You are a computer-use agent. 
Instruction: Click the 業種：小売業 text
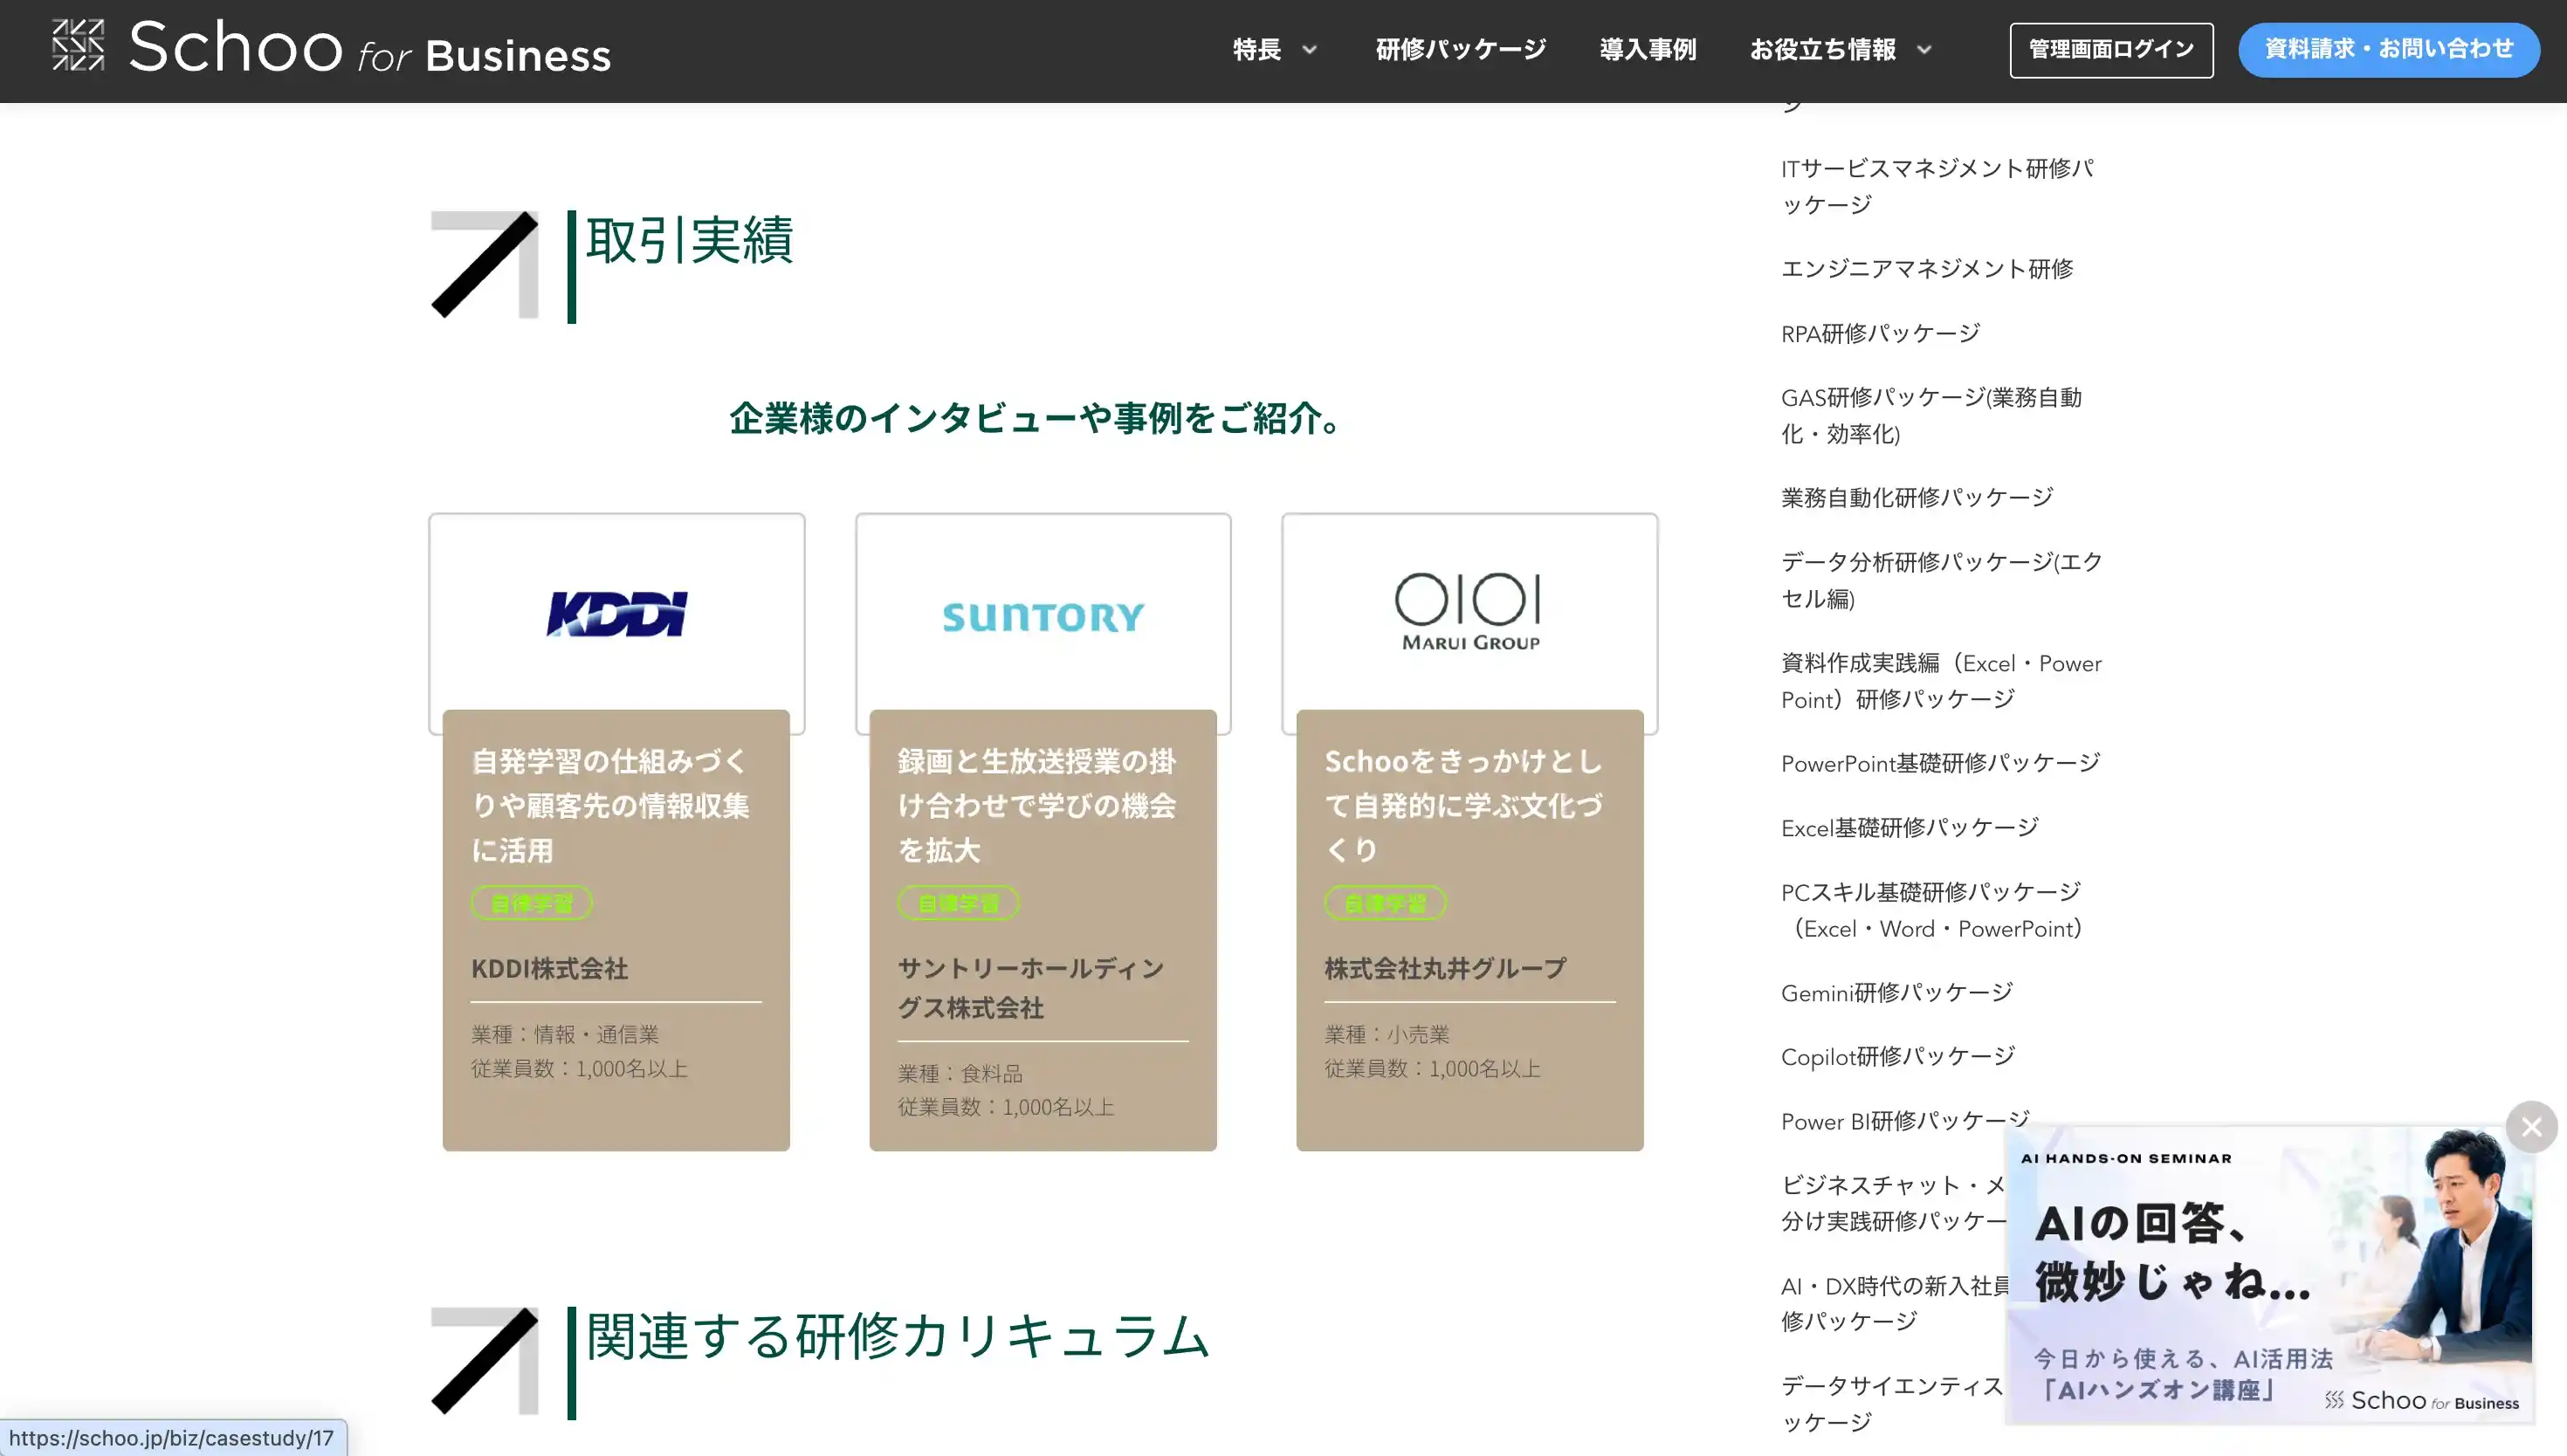tap(1387, 1034)
